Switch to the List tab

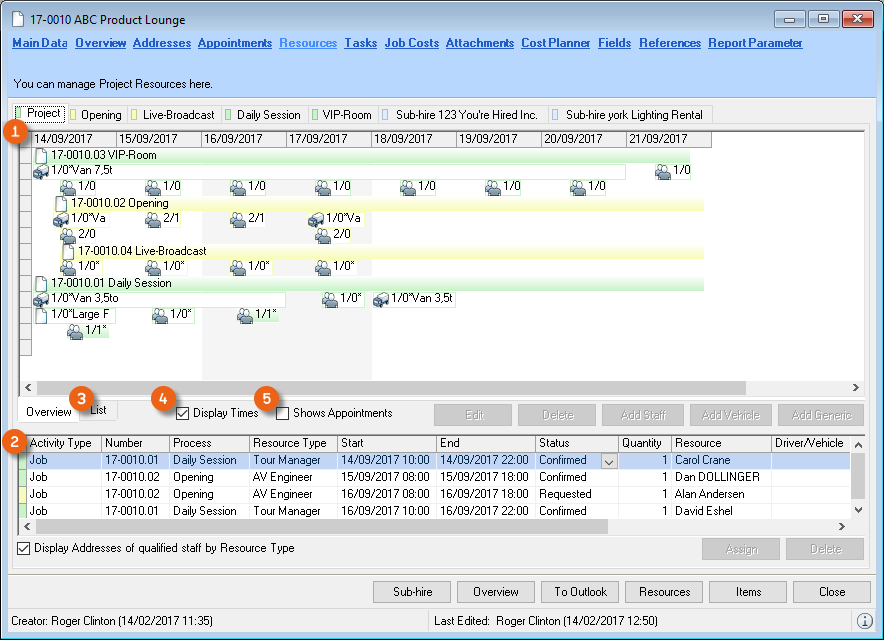click(99, 410)
